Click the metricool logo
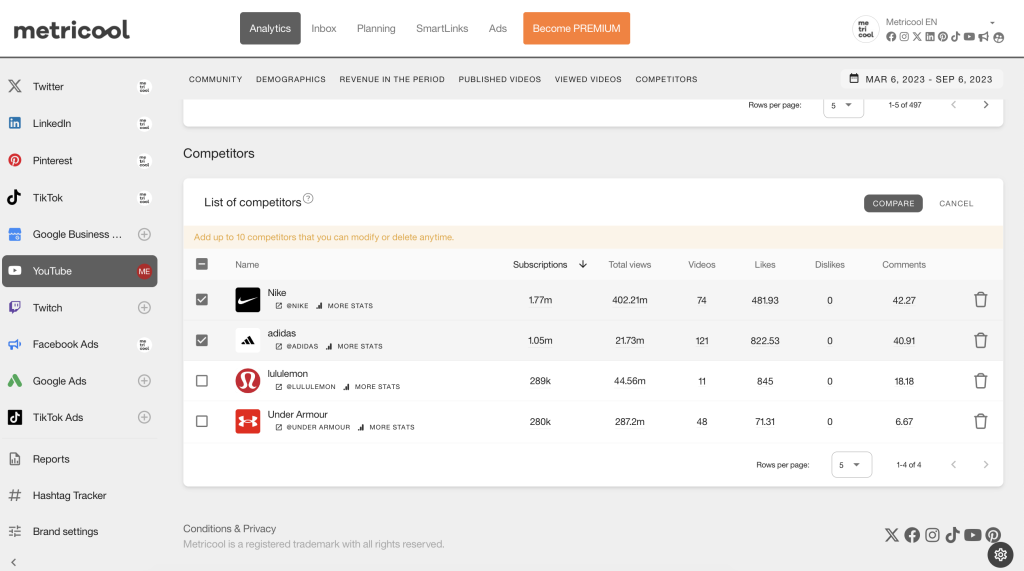This screenshot has width=1024, height=571. 71,29
